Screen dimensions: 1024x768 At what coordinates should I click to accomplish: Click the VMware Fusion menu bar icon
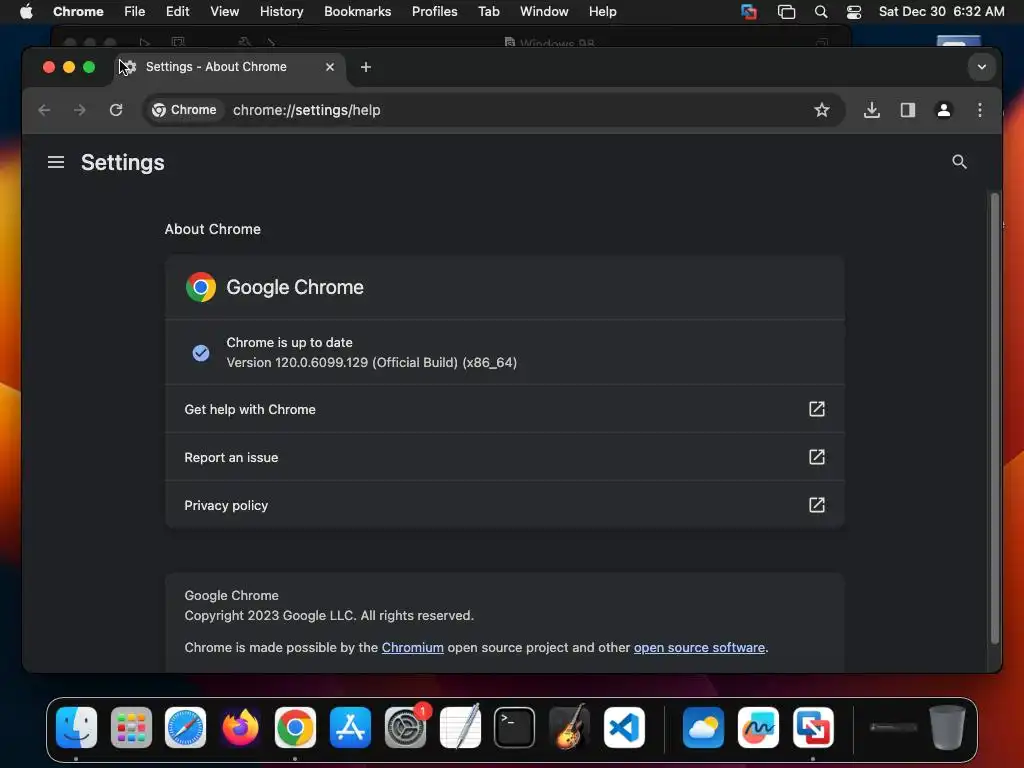749,12
